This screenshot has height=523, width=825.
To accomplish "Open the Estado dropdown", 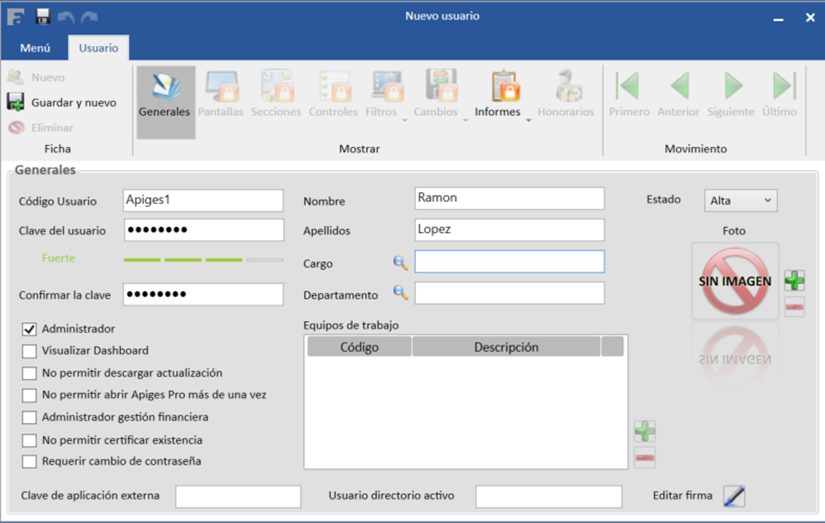I will click(740, 201).
